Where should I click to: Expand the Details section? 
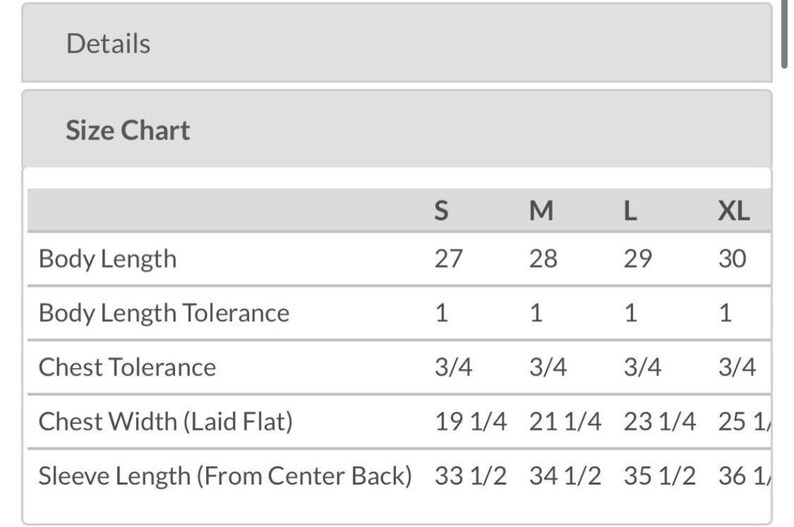coord(108,44)
